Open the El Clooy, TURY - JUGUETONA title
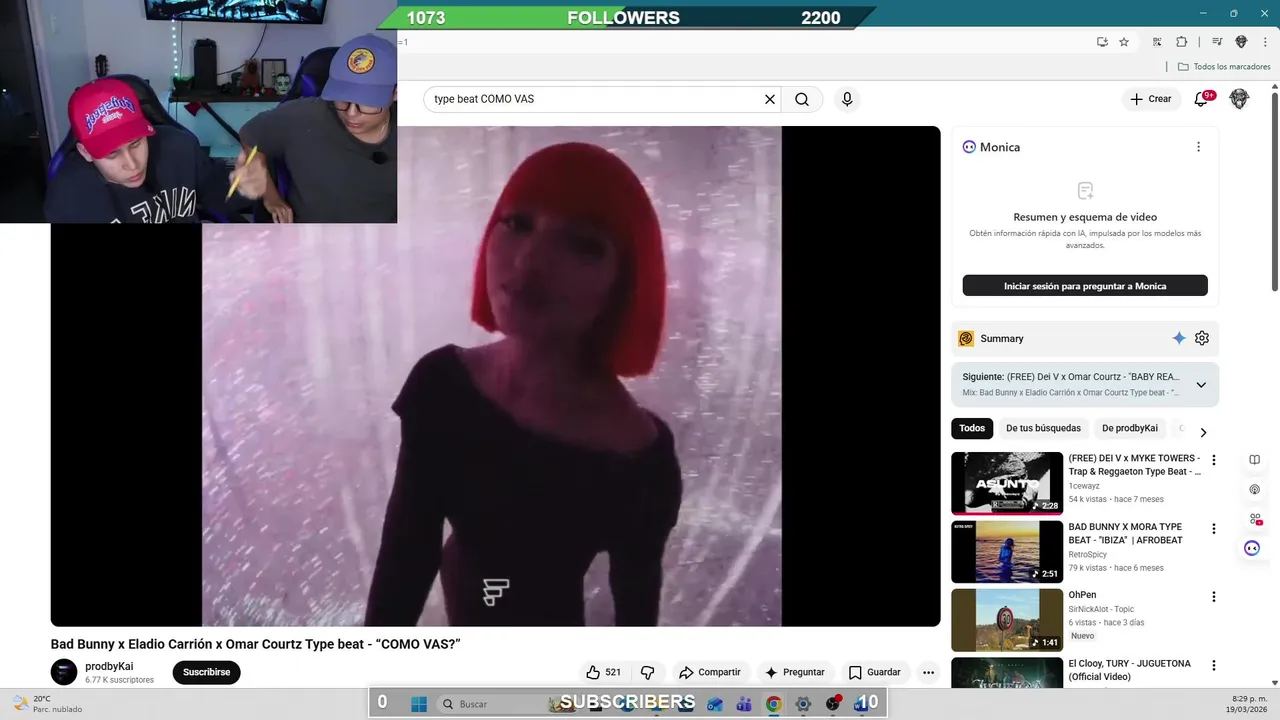 click(x=1129, y=670)
